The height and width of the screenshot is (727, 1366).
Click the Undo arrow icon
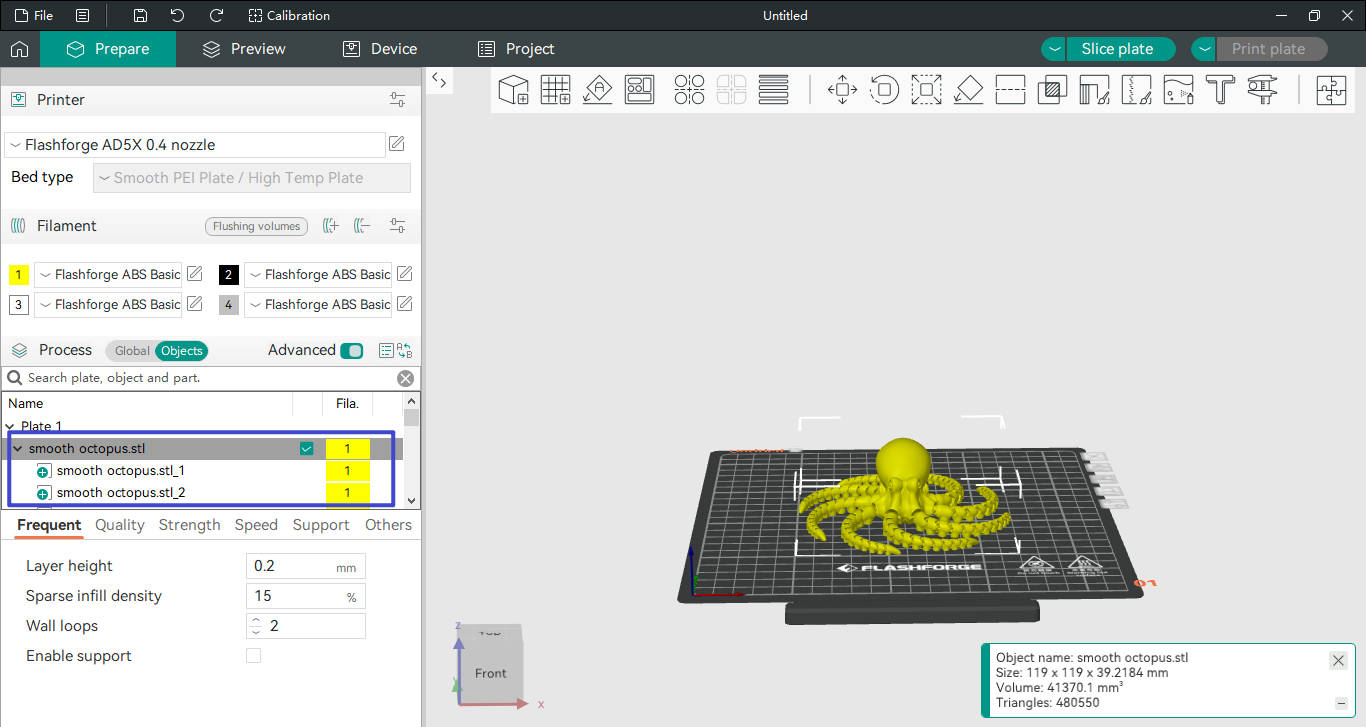tap(177, 15)
